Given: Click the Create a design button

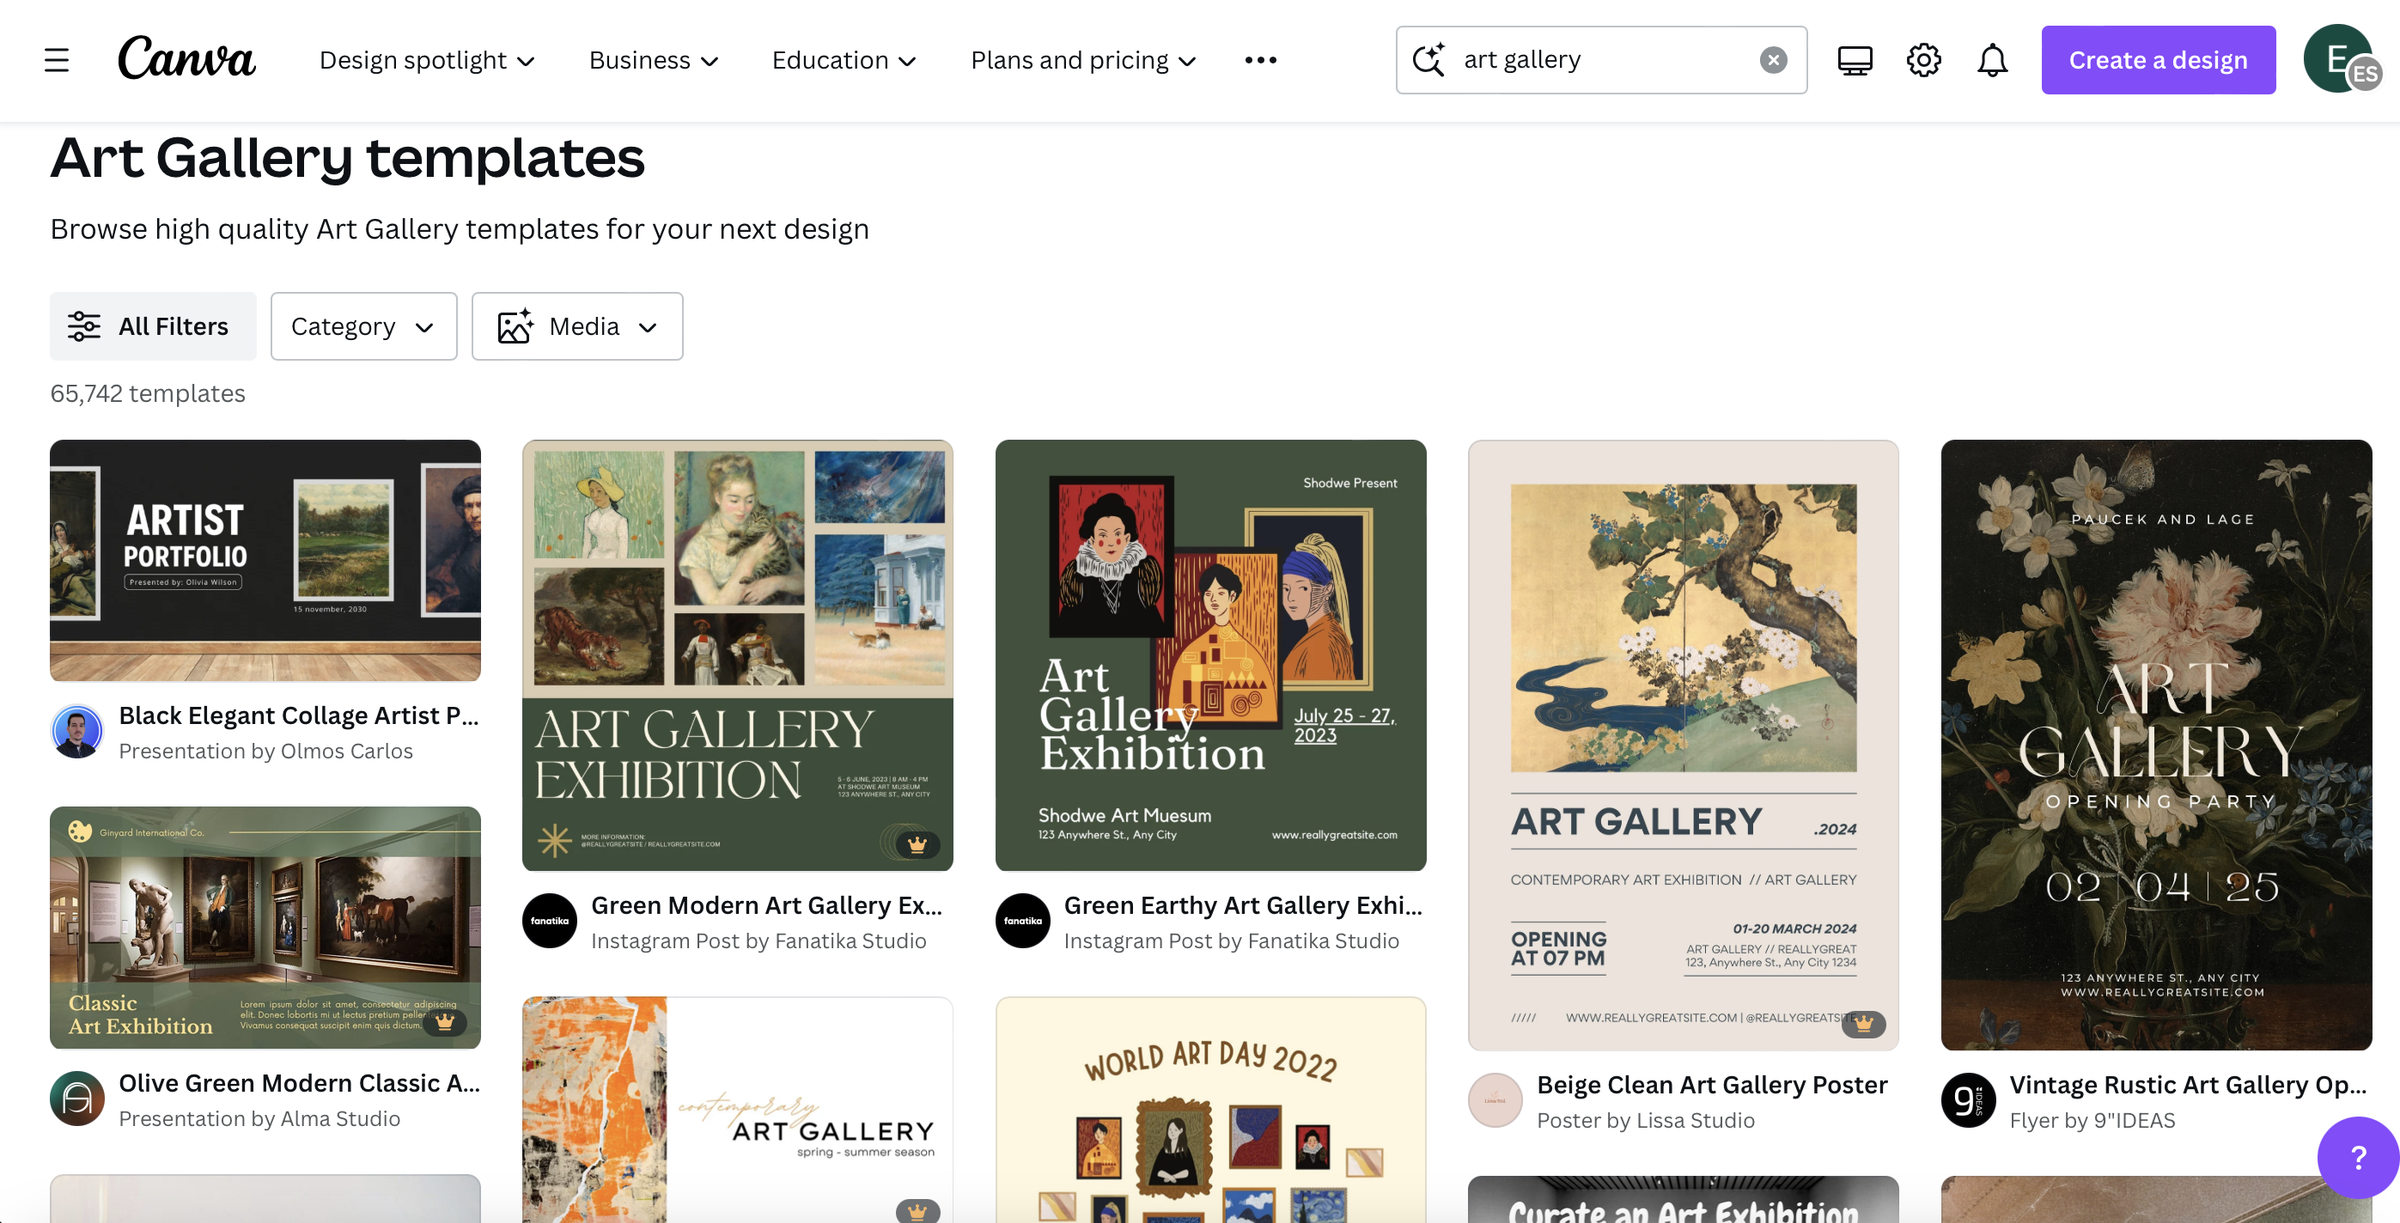Looking at the screenshot, I should click(2158, 60).
